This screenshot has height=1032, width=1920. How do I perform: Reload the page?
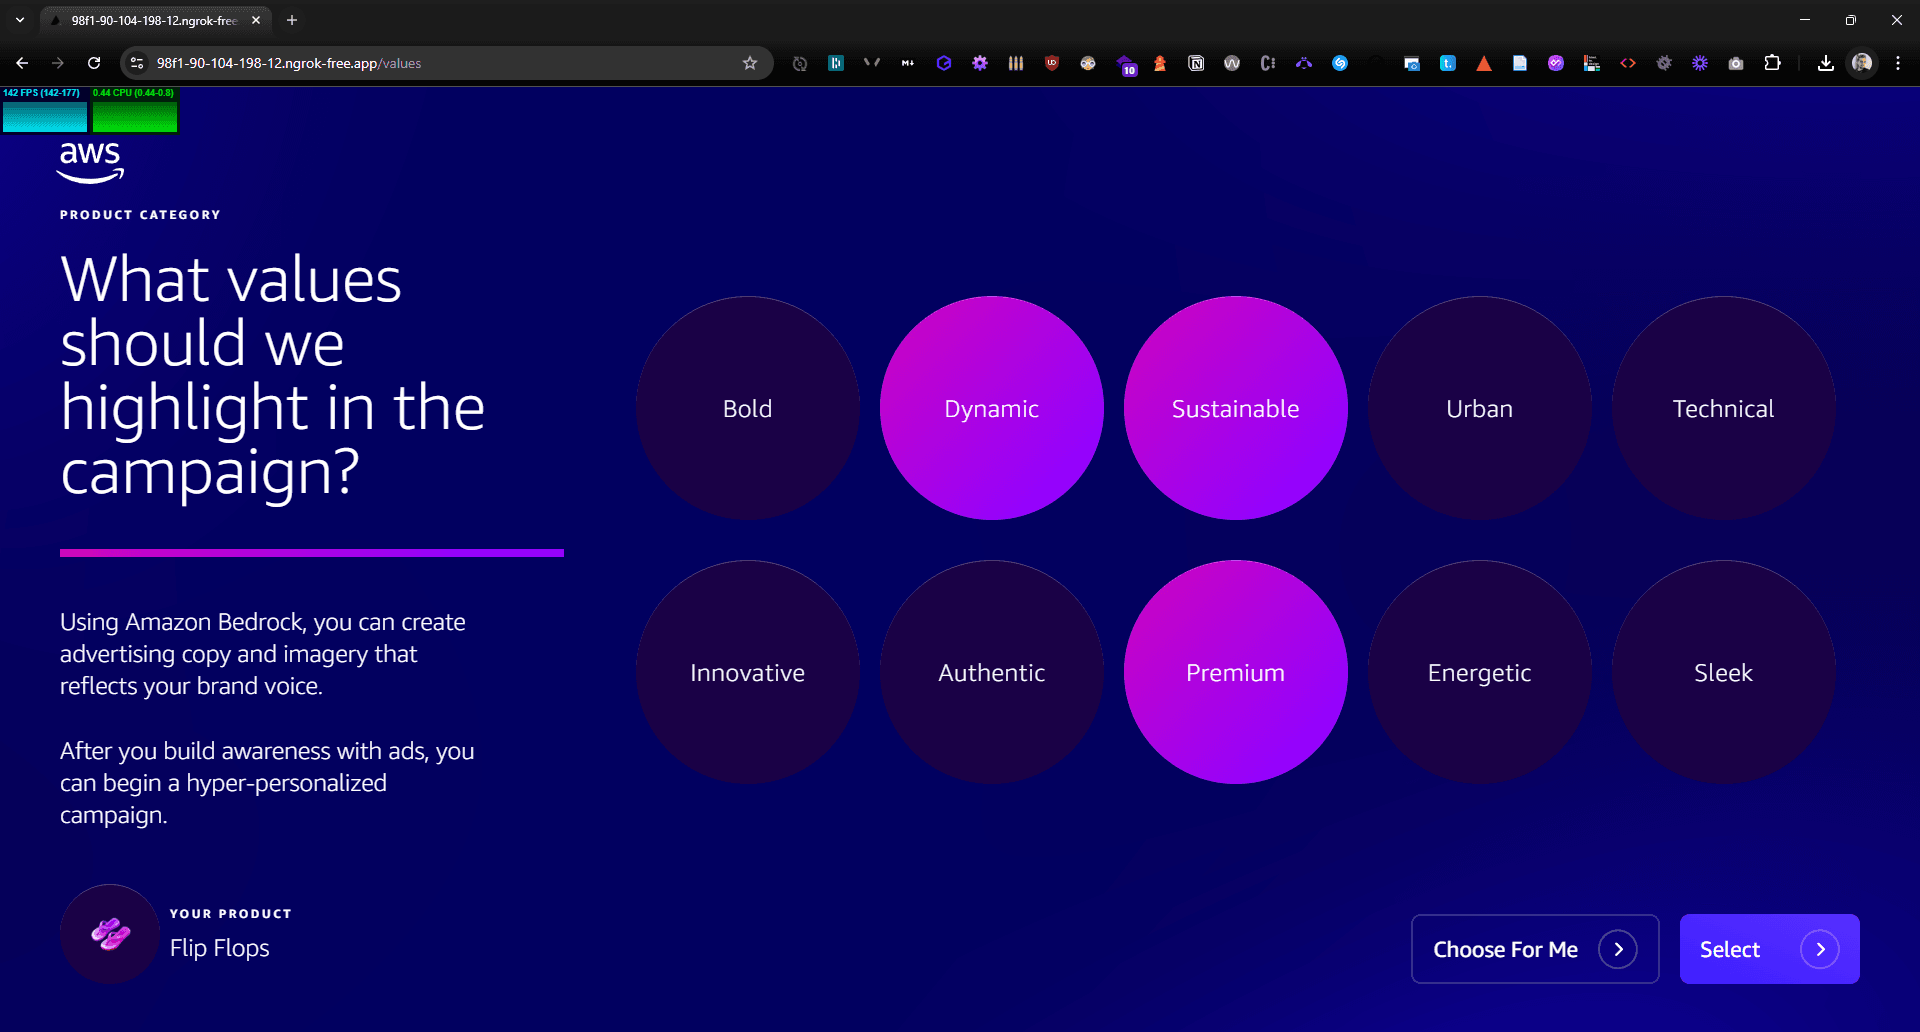(x=94, y=63)
